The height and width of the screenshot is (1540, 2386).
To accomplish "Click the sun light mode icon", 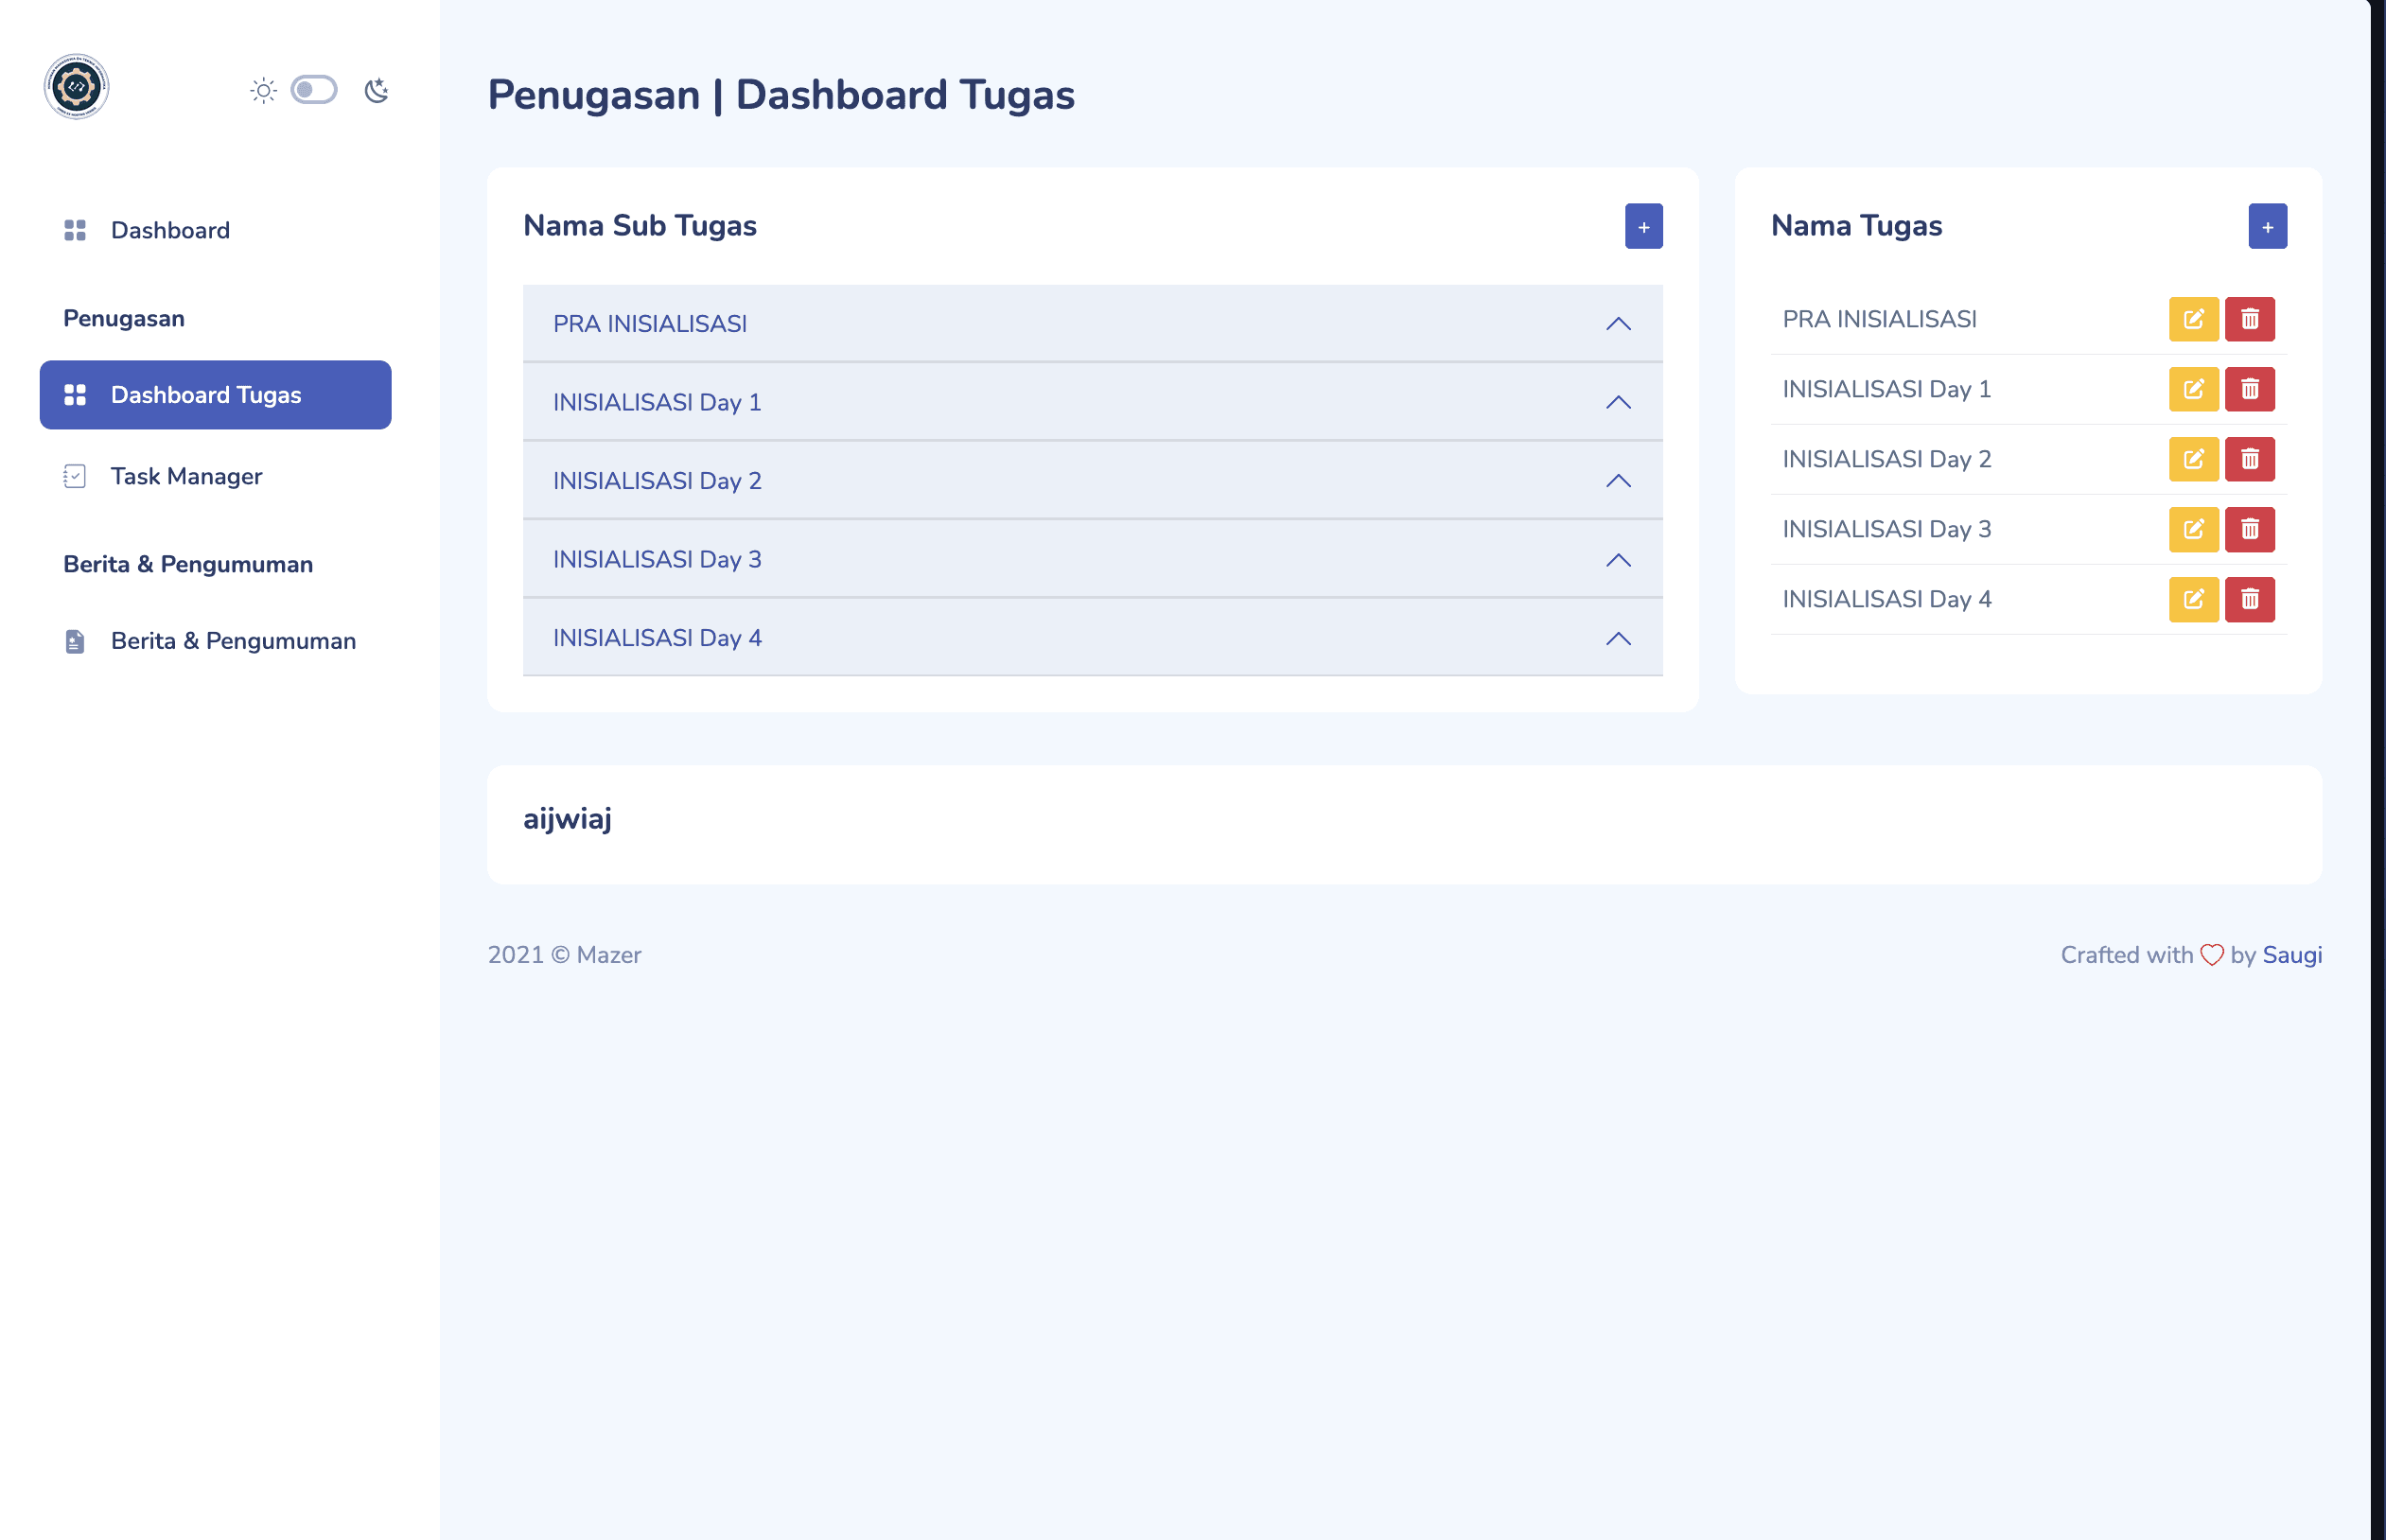I will [263, 91].
